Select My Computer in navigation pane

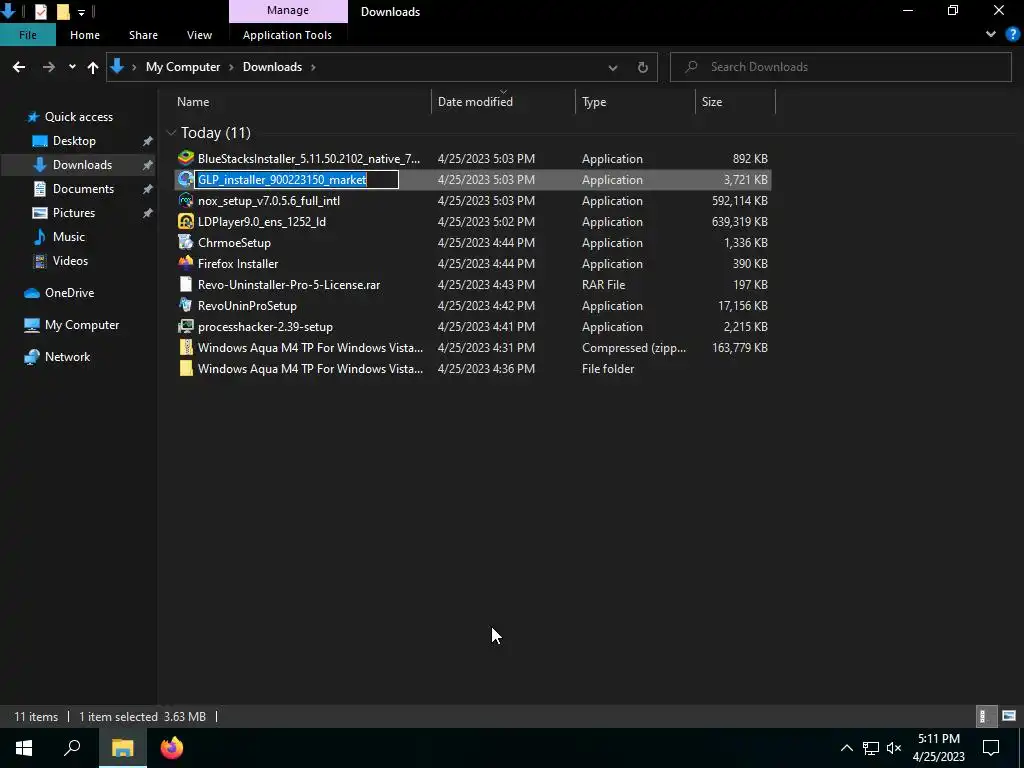[82, 325]
